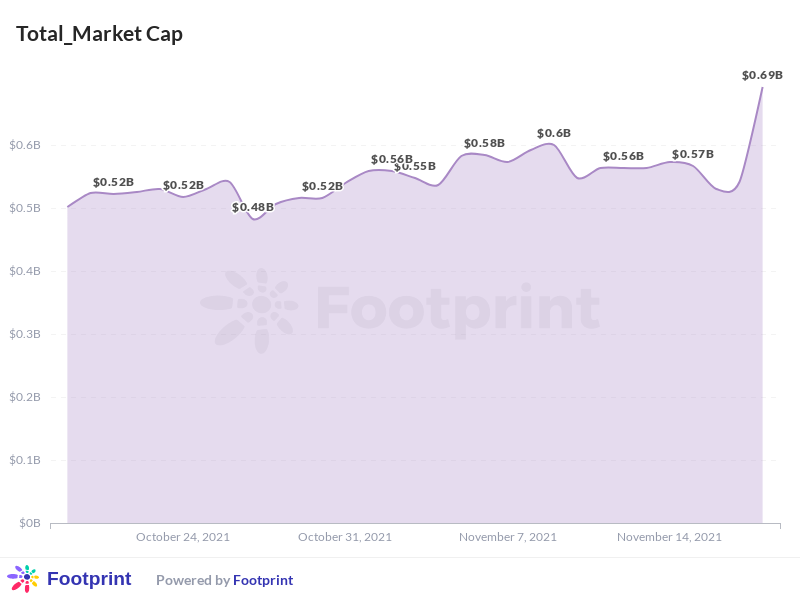Click the Footprint brand name in footer
800x600 pixels.
point(89,579)
